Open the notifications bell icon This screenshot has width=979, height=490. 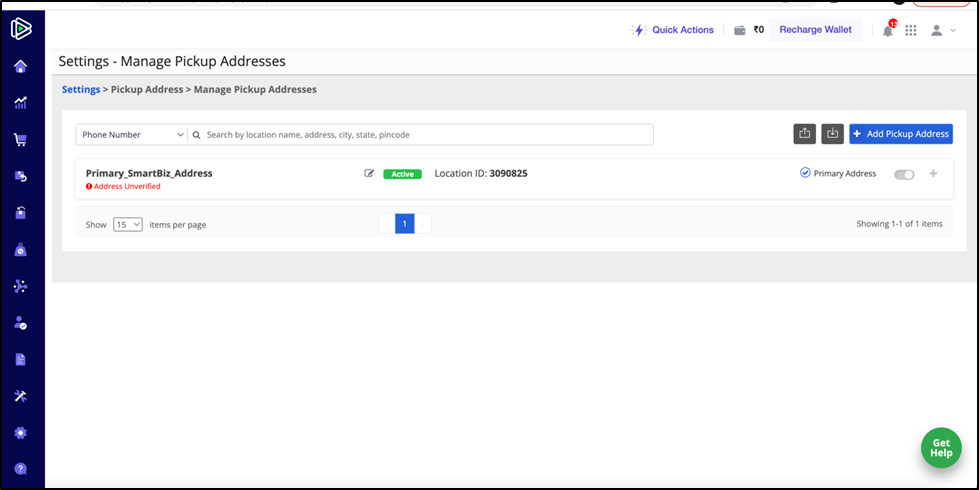point(887,30)
